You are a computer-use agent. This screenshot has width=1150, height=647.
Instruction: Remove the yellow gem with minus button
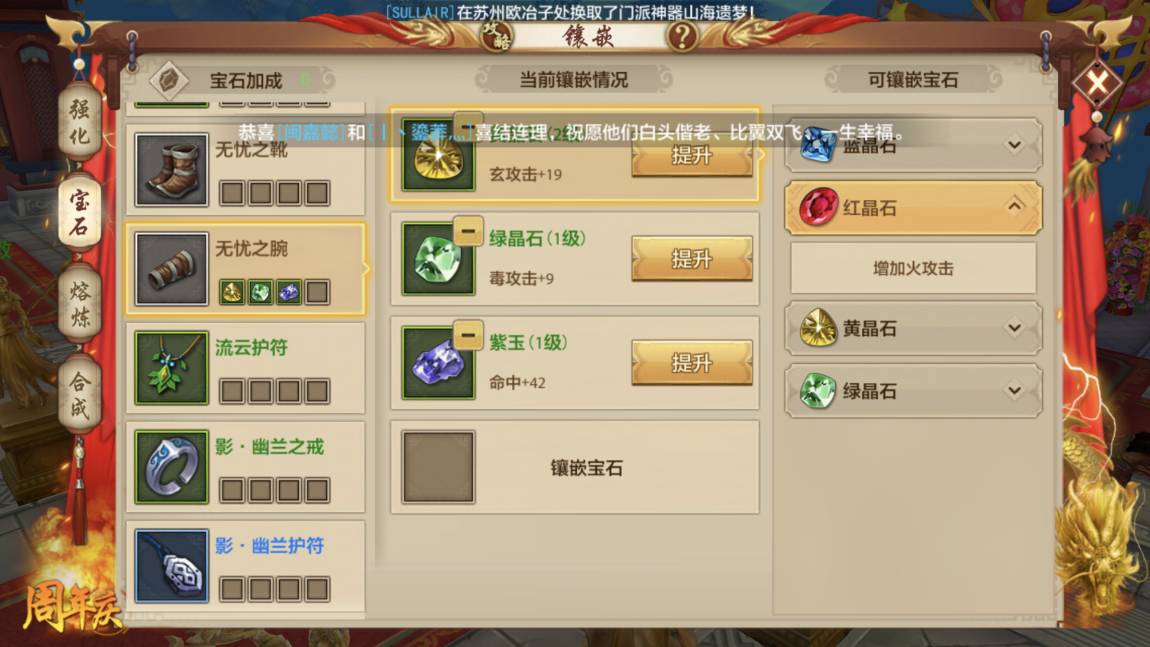tap(467, 122)
